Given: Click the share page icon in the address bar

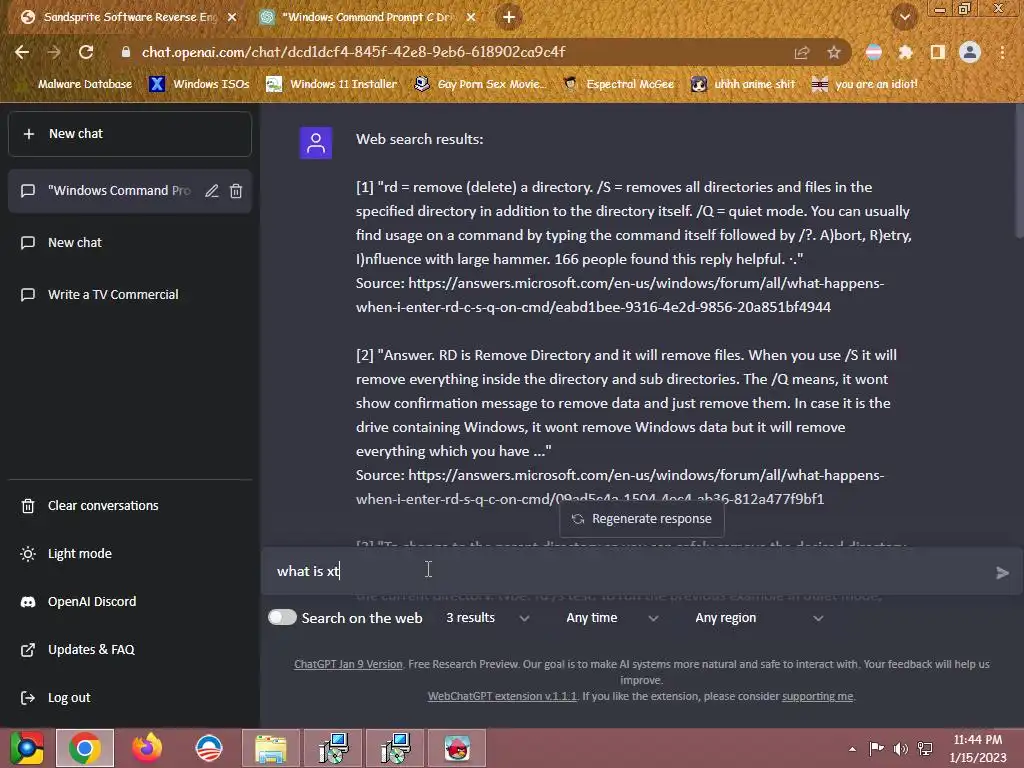Looking at the screenshot, I should pos(802,52).
